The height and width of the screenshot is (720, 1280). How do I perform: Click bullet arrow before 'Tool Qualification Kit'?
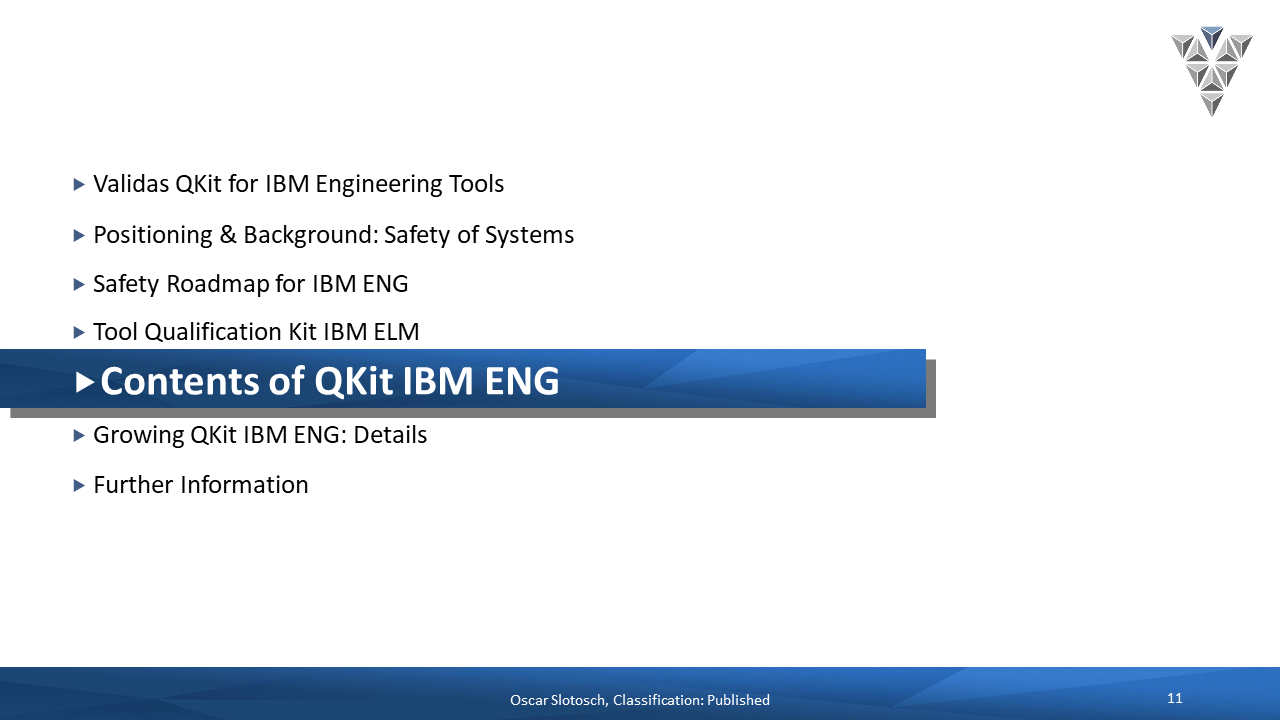coord(80,332)
